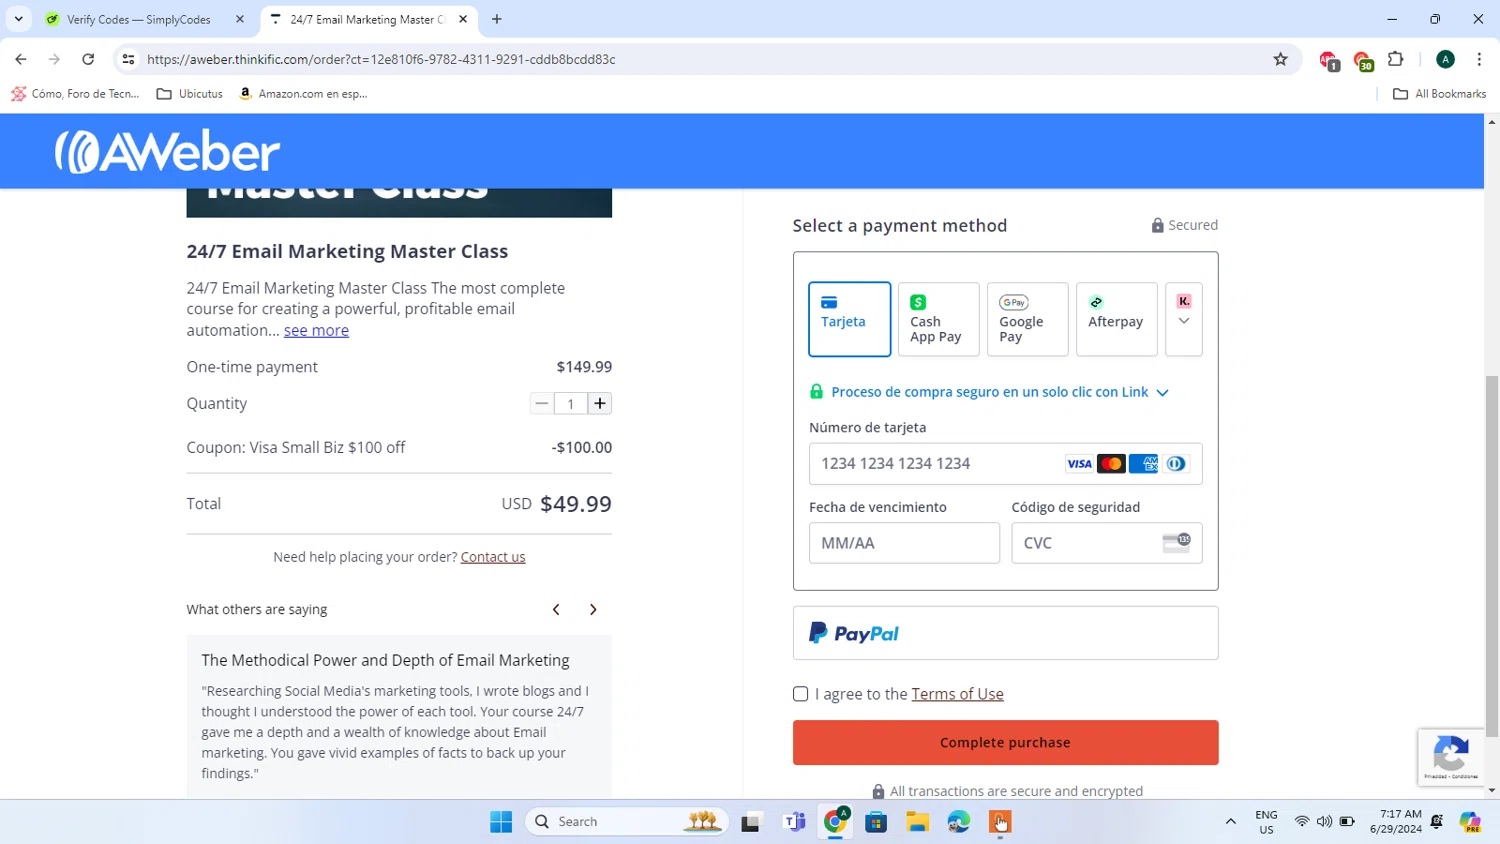Click the Tarjeta card icon

(829, 302)
